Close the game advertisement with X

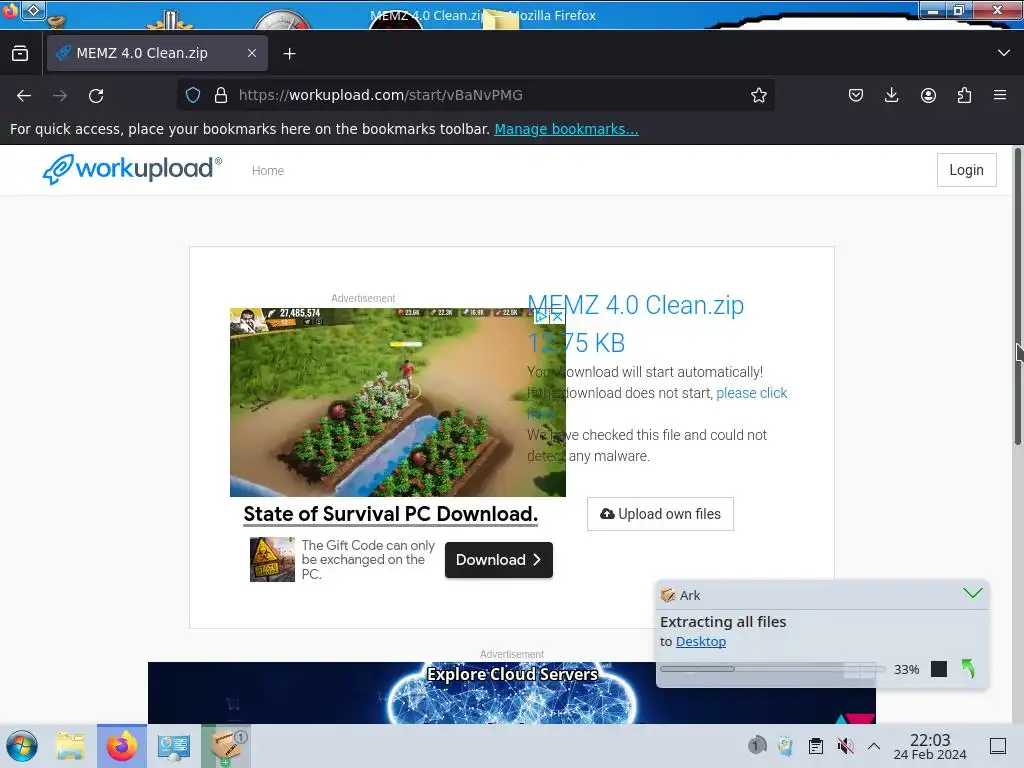557,317
